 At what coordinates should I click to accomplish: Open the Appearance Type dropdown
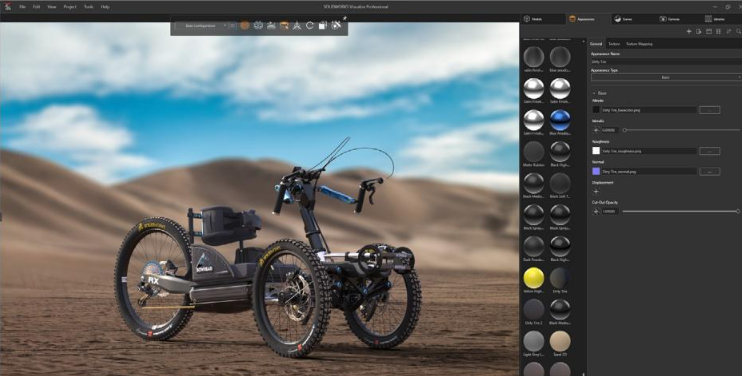666,77
